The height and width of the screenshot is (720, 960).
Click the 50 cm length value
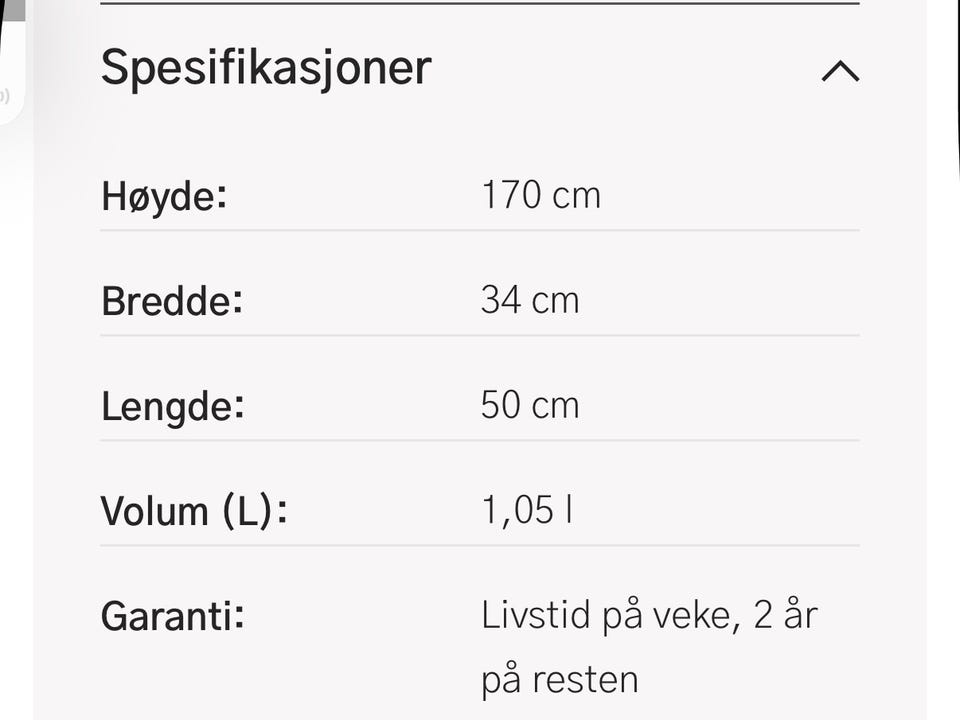530,405
